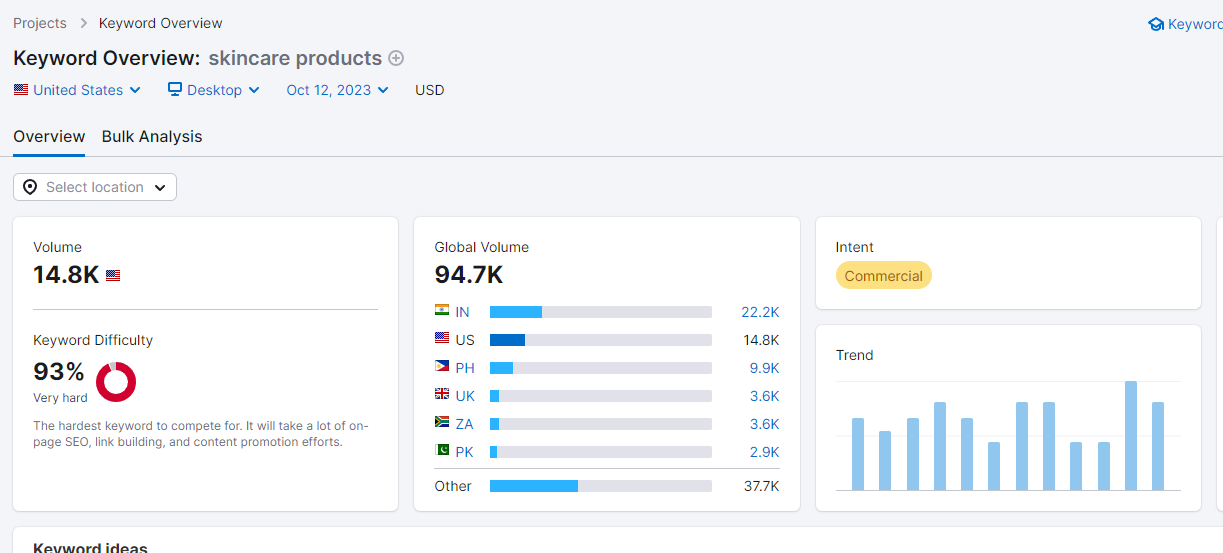1223x553 pixels.
Task: Click the US flag next to United States
Action: pyautogui.click(x=21, y=90)
